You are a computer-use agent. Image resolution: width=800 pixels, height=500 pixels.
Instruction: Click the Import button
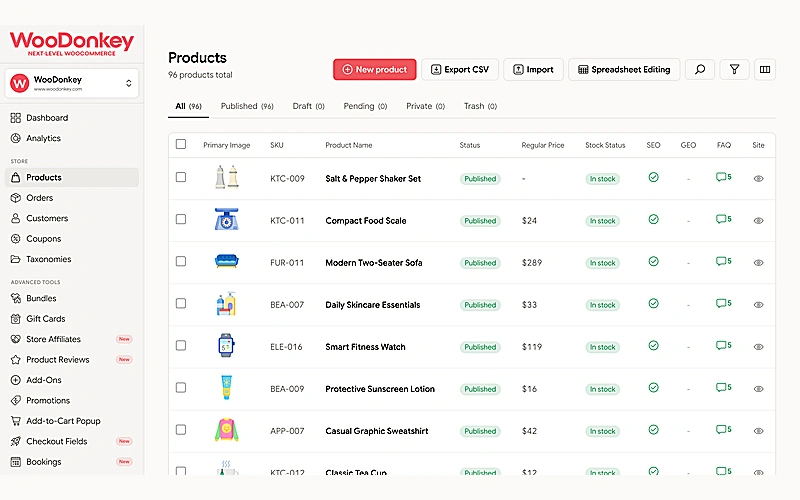pos(533,69)
